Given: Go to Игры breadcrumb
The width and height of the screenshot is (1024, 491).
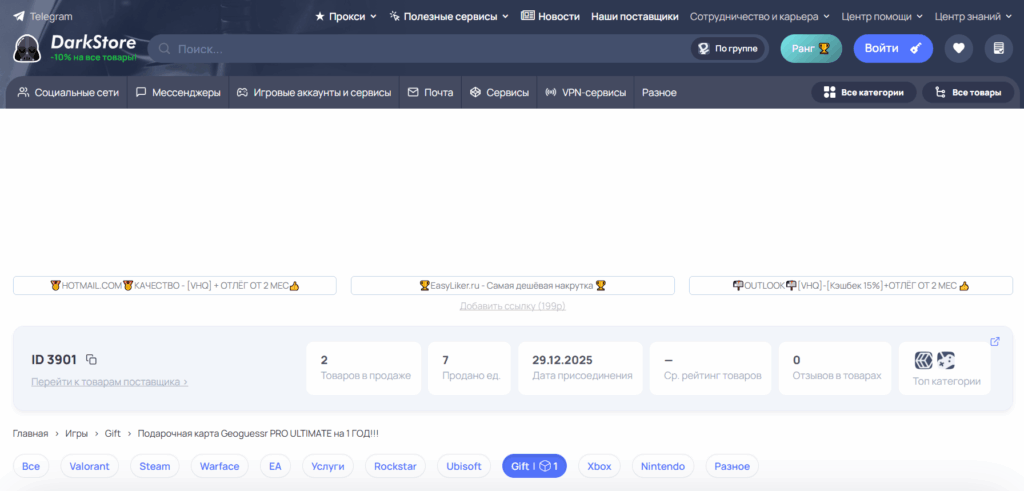Looking at the screenshot, I should tap(76, 434).
